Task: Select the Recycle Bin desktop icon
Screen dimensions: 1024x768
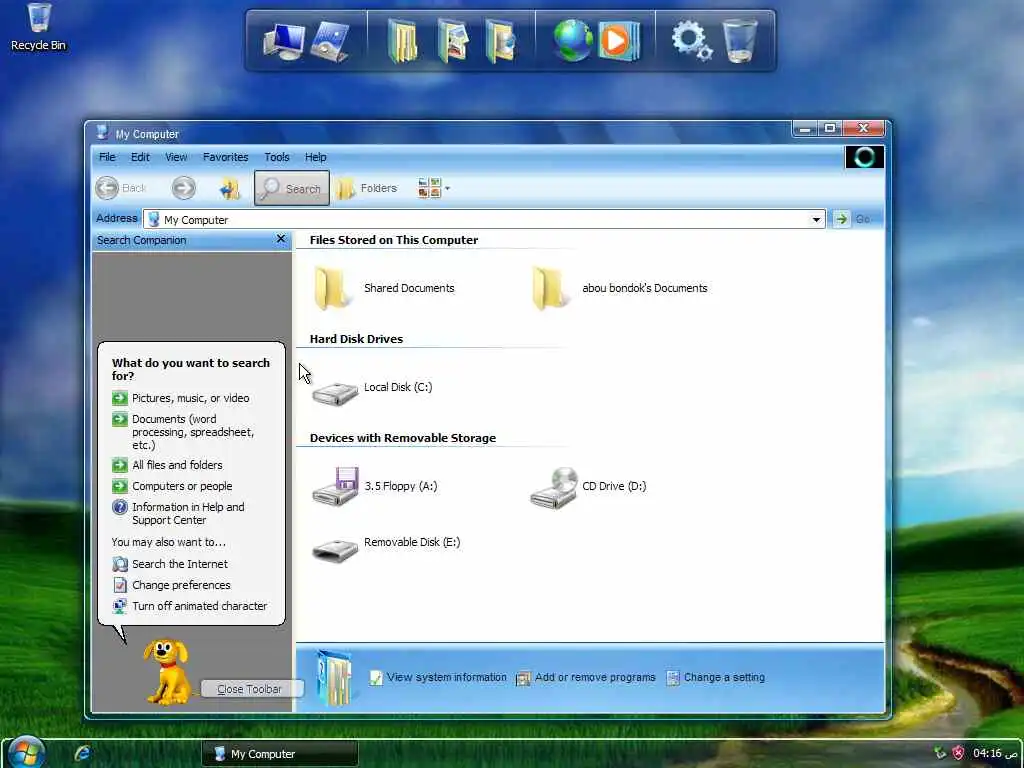Action: (x=39, y=27)
